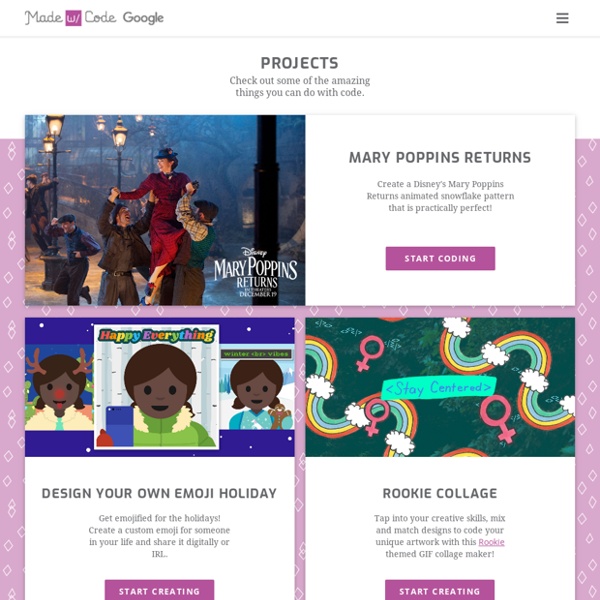
Task: Click START CREATING under Emoji Holiday
Action: (x=160, y=590)
